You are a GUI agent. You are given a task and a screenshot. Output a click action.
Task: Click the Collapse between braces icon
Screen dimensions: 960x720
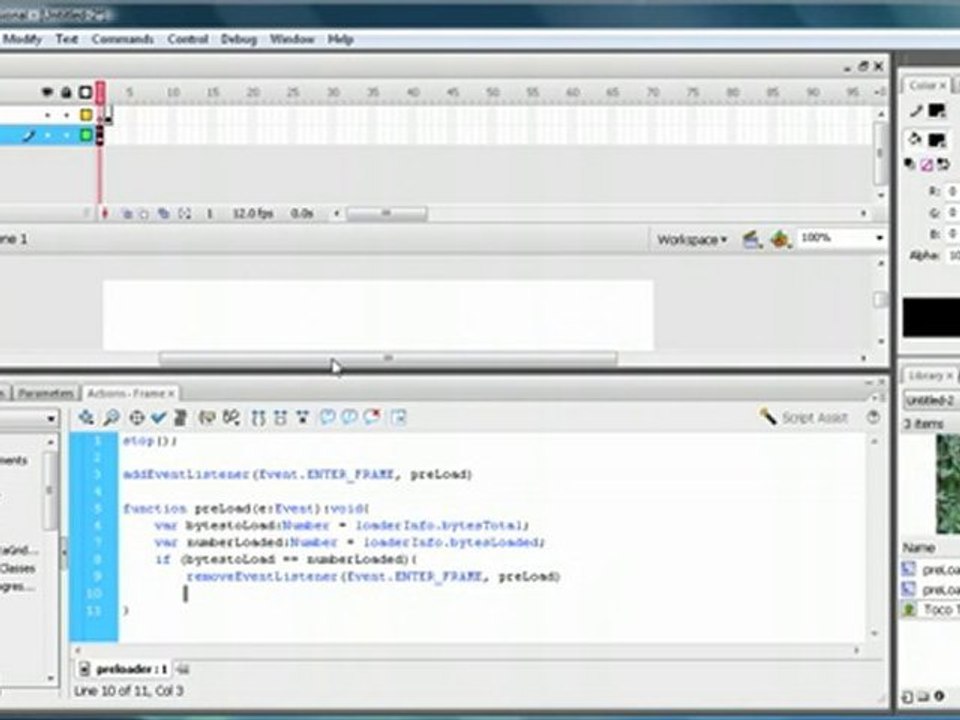[x=258, y=418]
